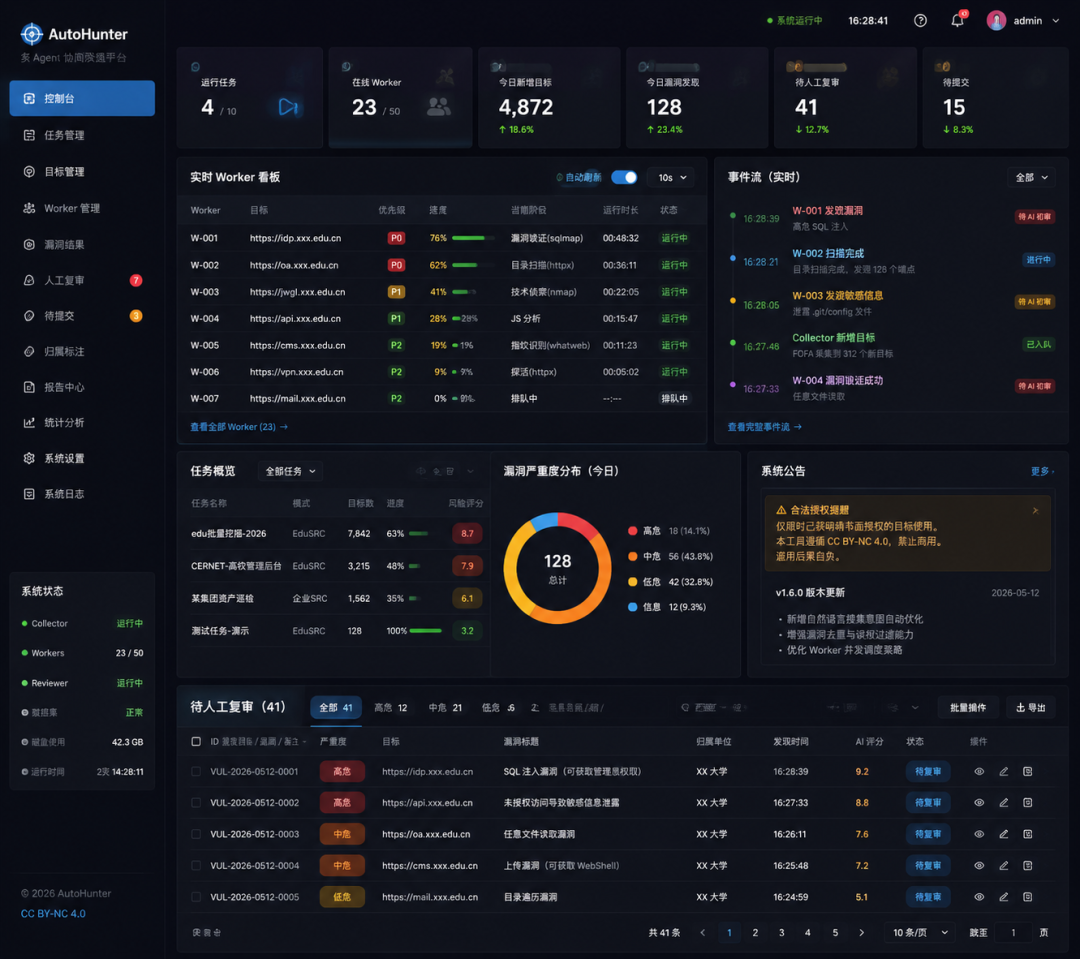Open report icon for VUL-2026-0512-0005
The width and height of the screenshot is (1080, 959).
click(x=1028, y=897)
